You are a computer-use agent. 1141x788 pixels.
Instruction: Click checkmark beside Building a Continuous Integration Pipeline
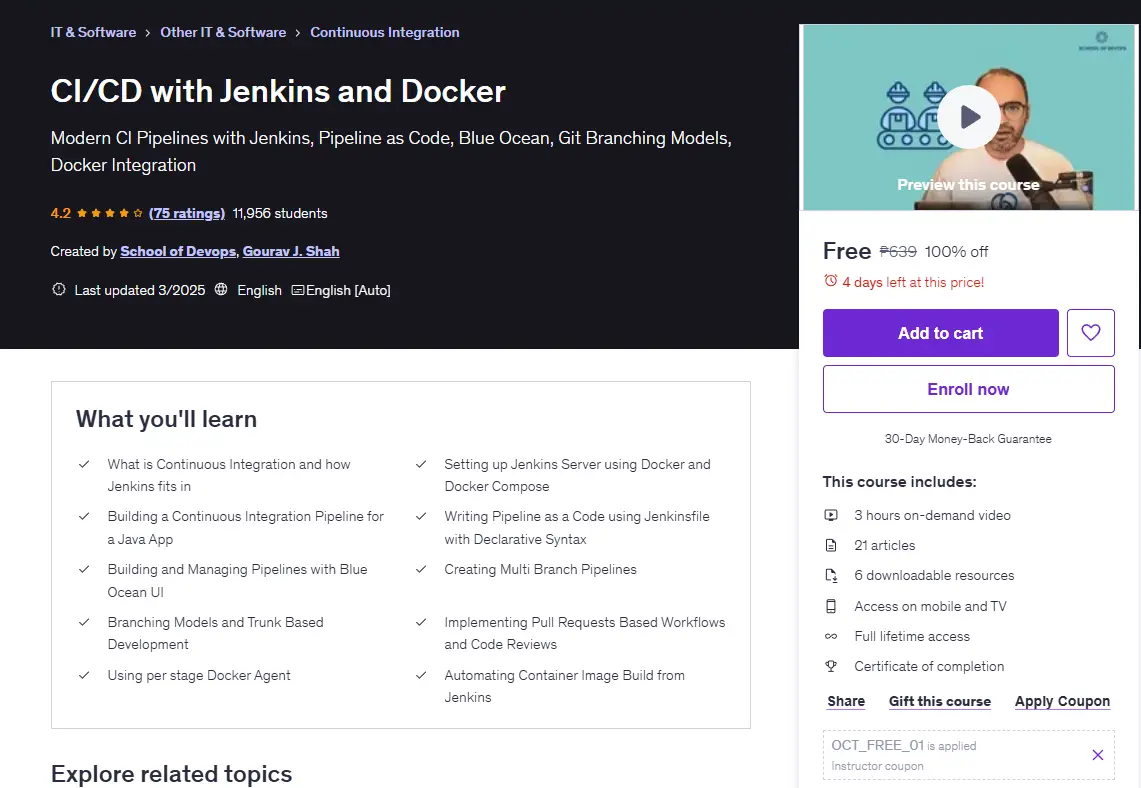pos(84,516)
